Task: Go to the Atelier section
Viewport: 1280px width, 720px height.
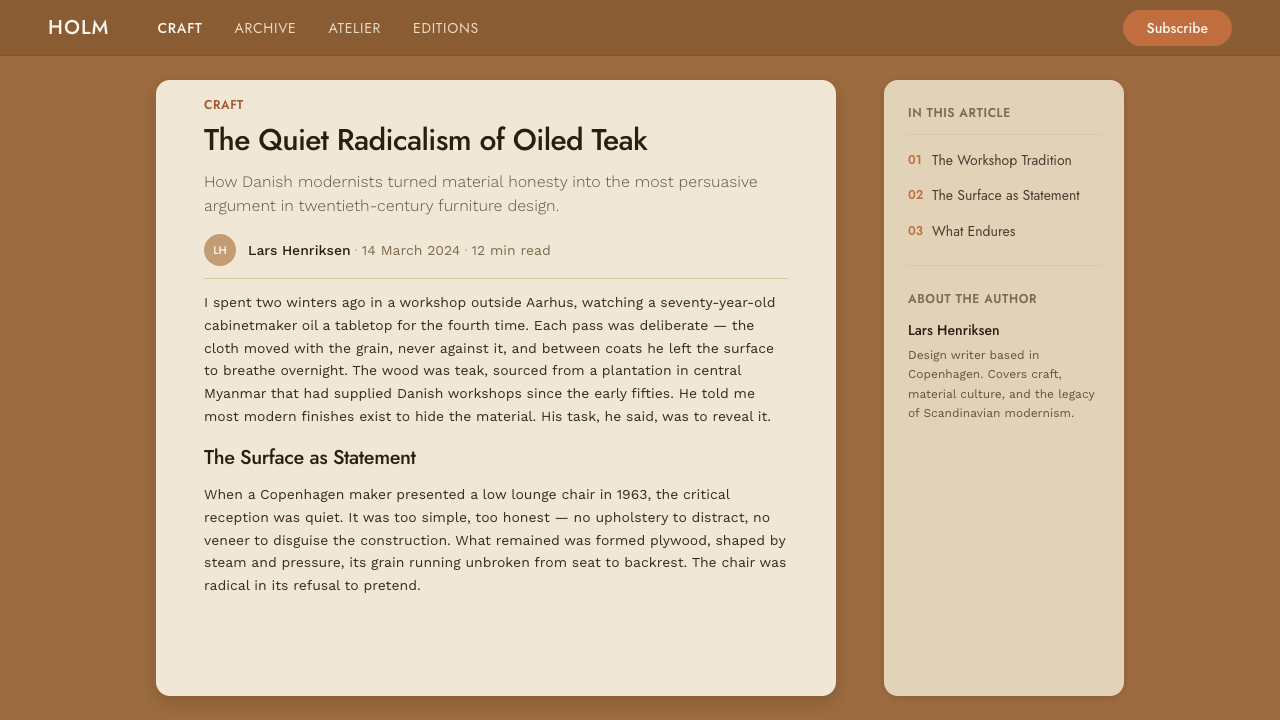Action: coord(354,28)
